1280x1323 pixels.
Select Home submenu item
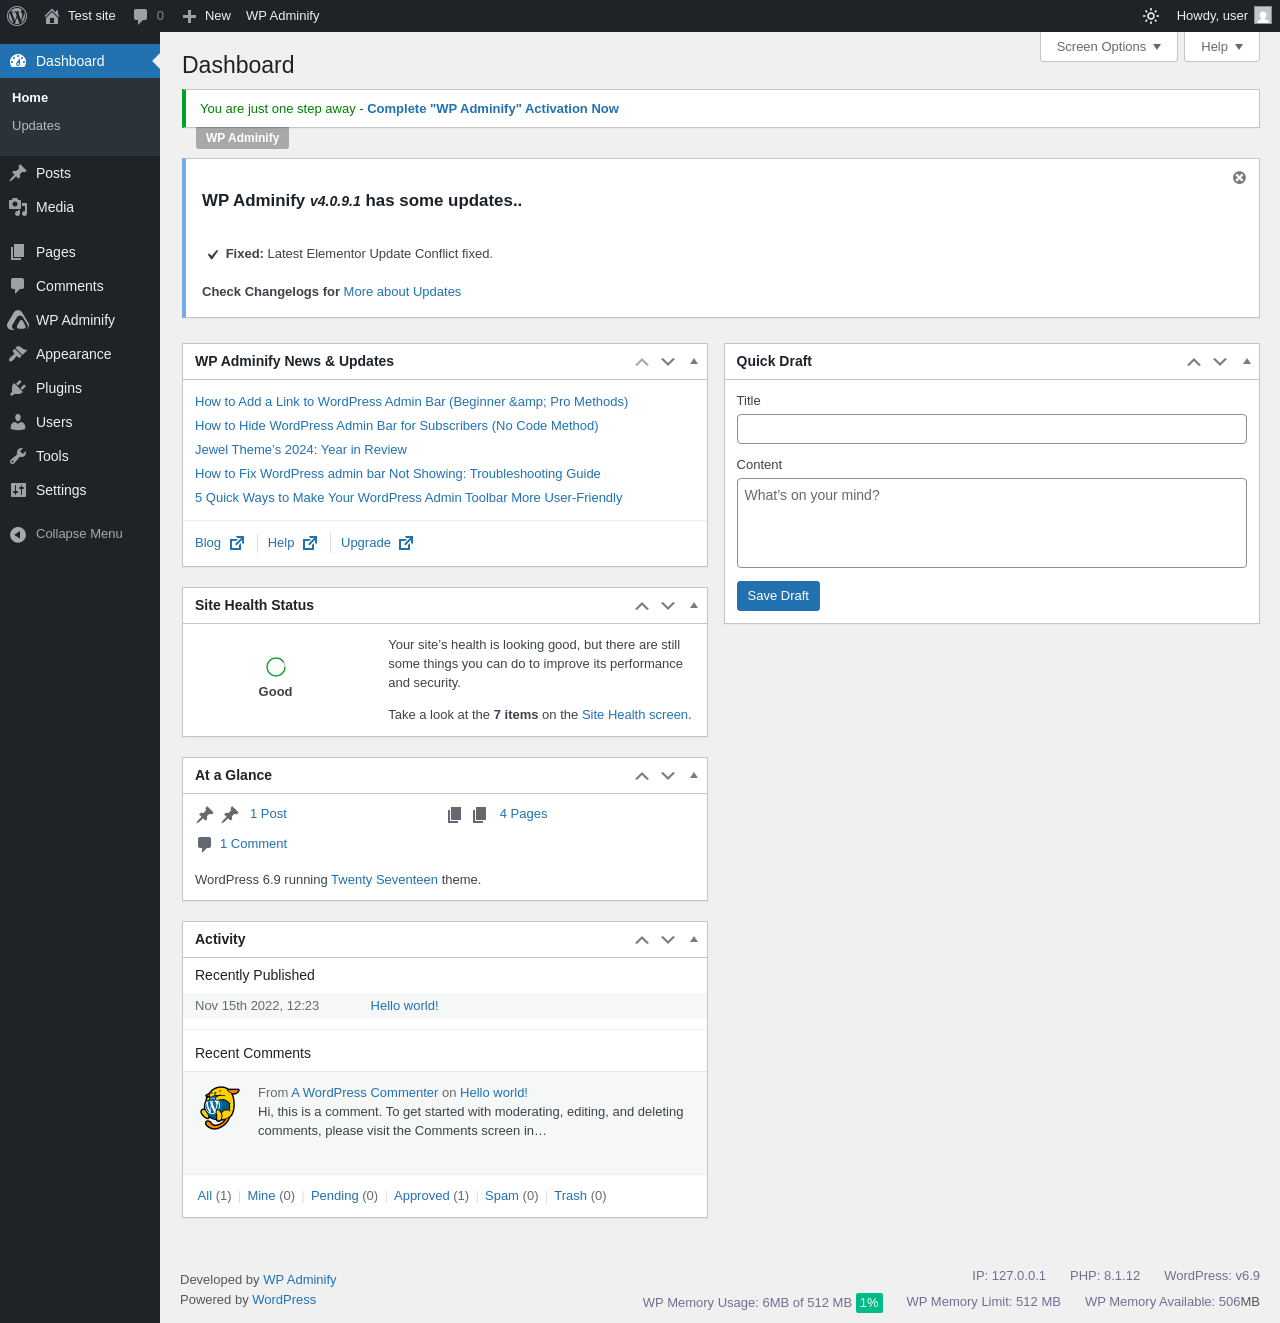[30, 98]
